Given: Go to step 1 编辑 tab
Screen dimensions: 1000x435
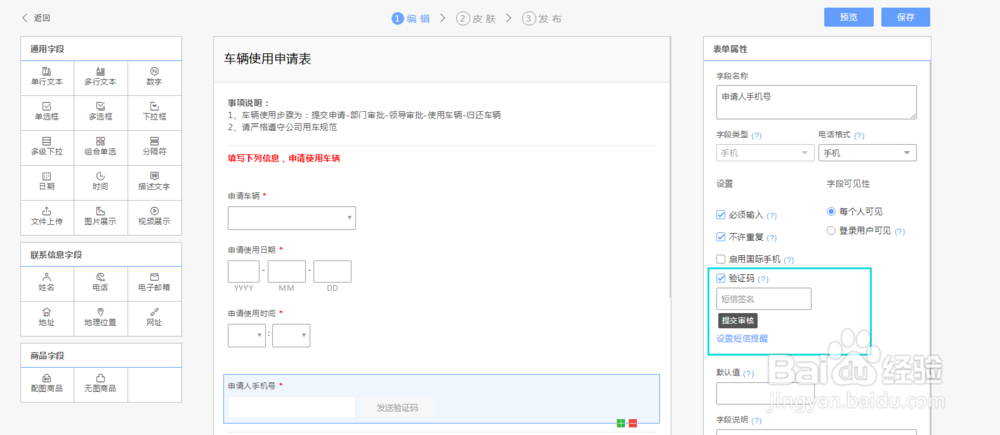Looking at the screenshot, I should point(412,18).
